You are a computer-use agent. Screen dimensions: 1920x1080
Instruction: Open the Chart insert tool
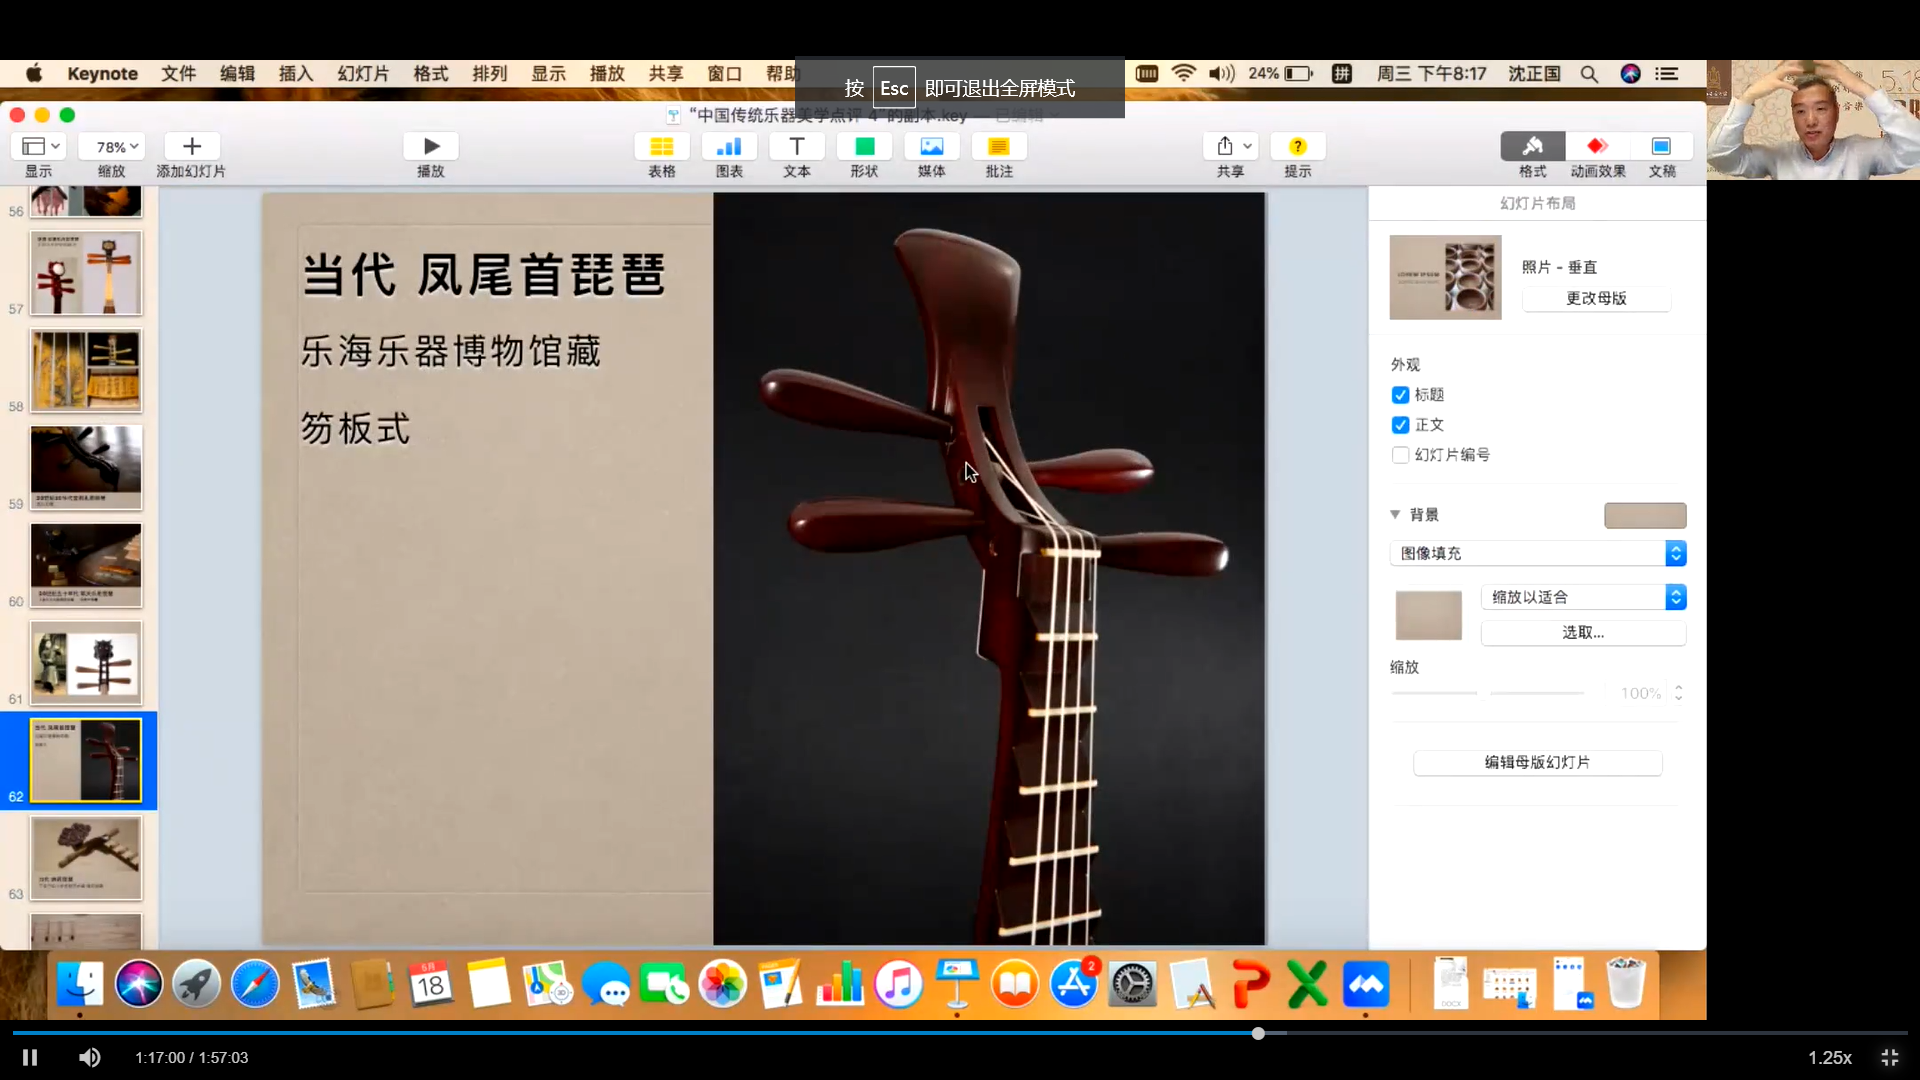point(729,147)
